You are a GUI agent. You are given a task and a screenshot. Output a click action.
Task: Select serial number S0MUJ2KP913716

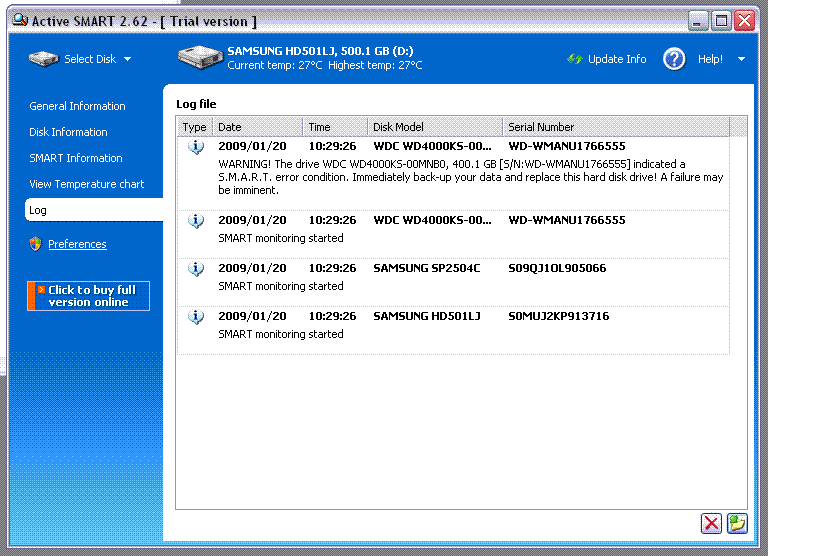[559, 316]
